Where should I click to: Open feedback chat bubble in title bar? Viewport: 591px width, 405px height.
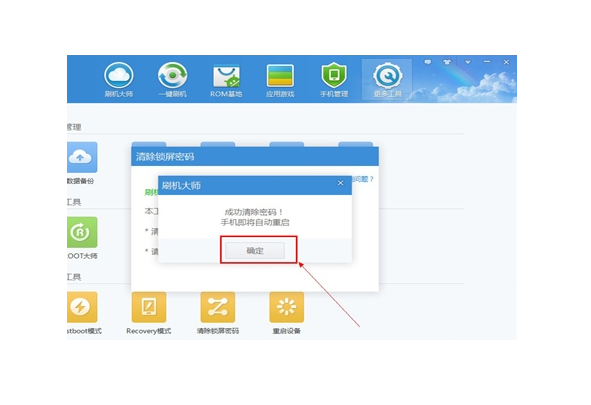428,62
